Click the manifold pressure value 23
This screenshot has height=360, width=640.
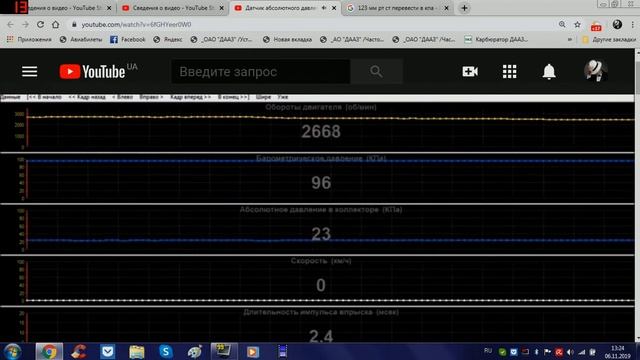[321, 234]
